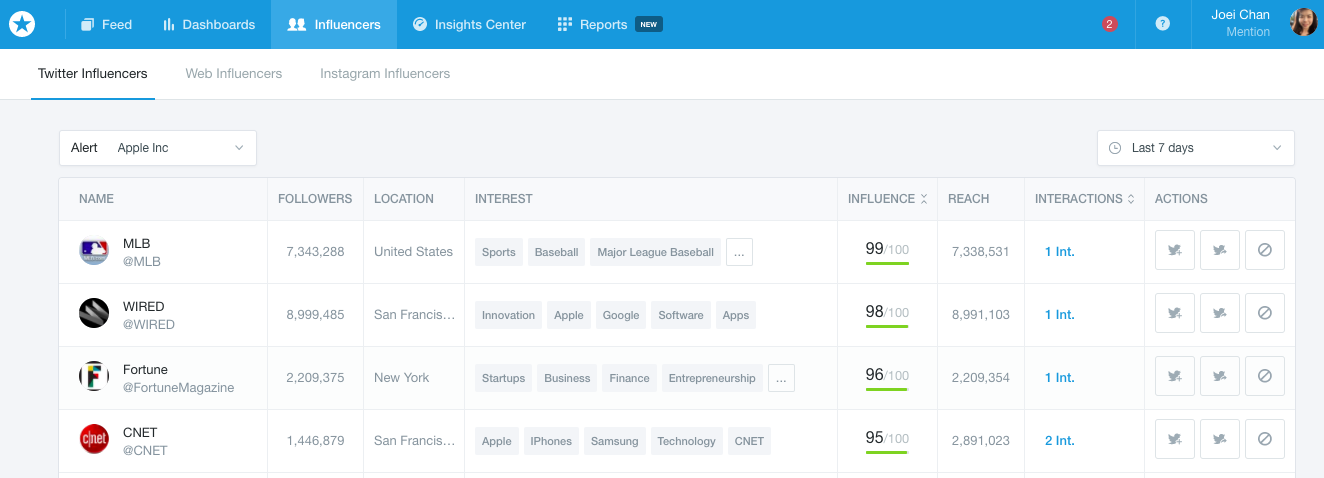
Task: Click the IPhones interest tag
Action: 551,441
